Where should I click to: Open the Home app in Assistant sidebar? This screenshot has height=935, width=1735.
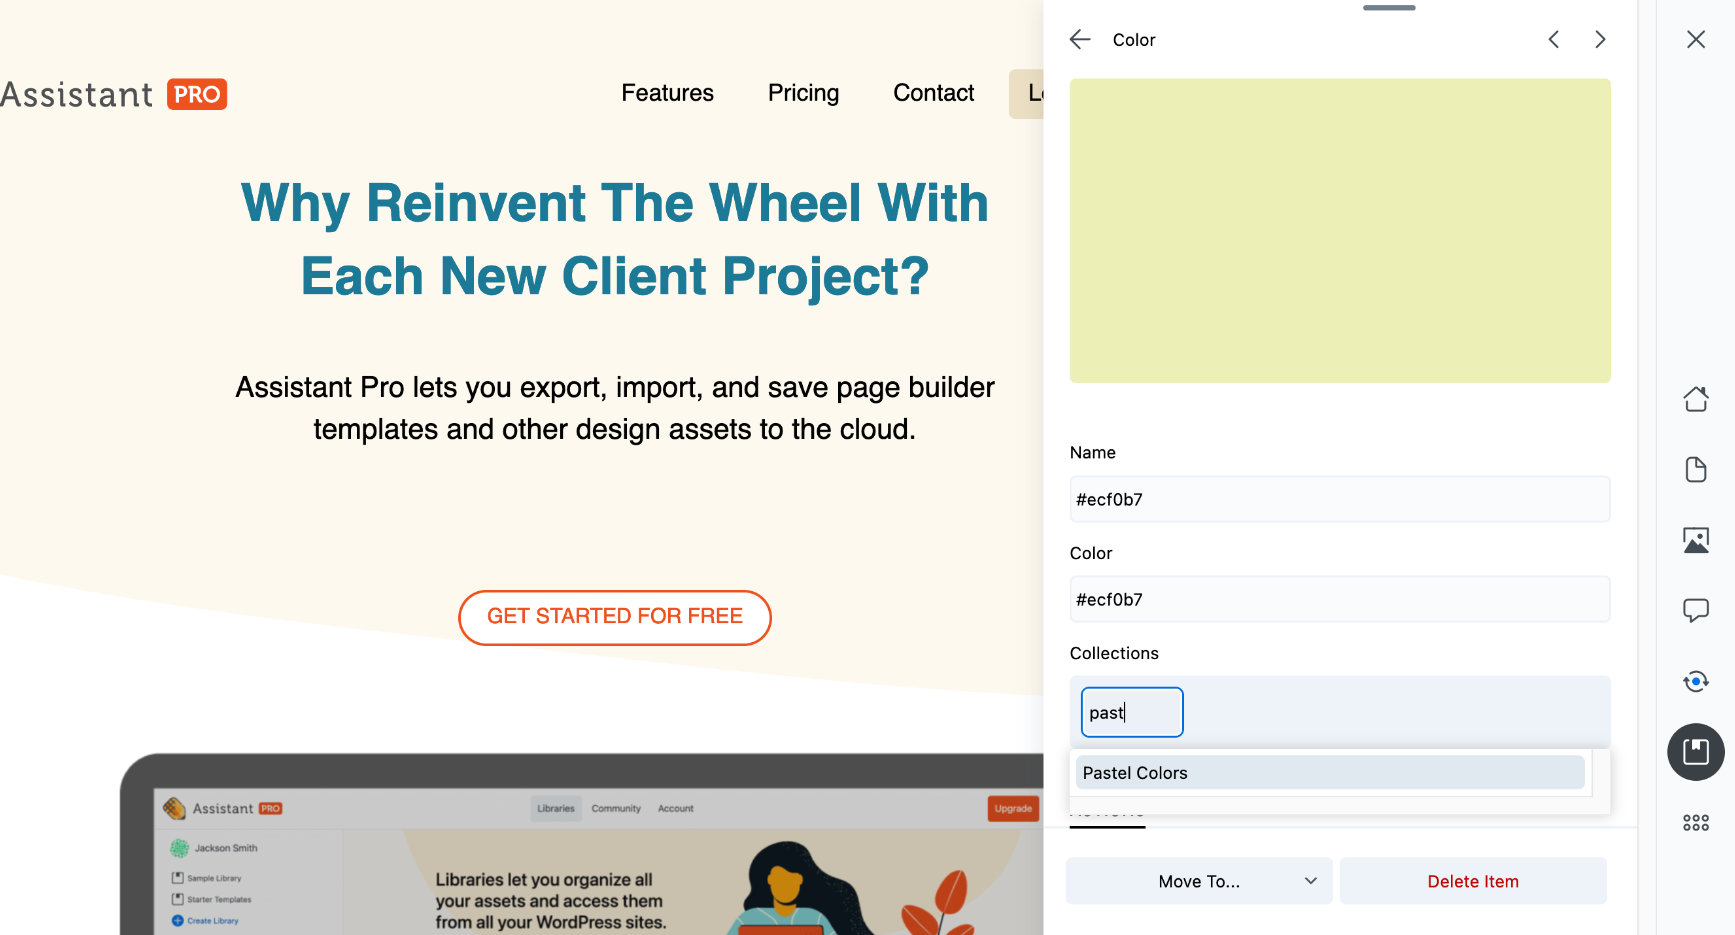point(1696,398)
